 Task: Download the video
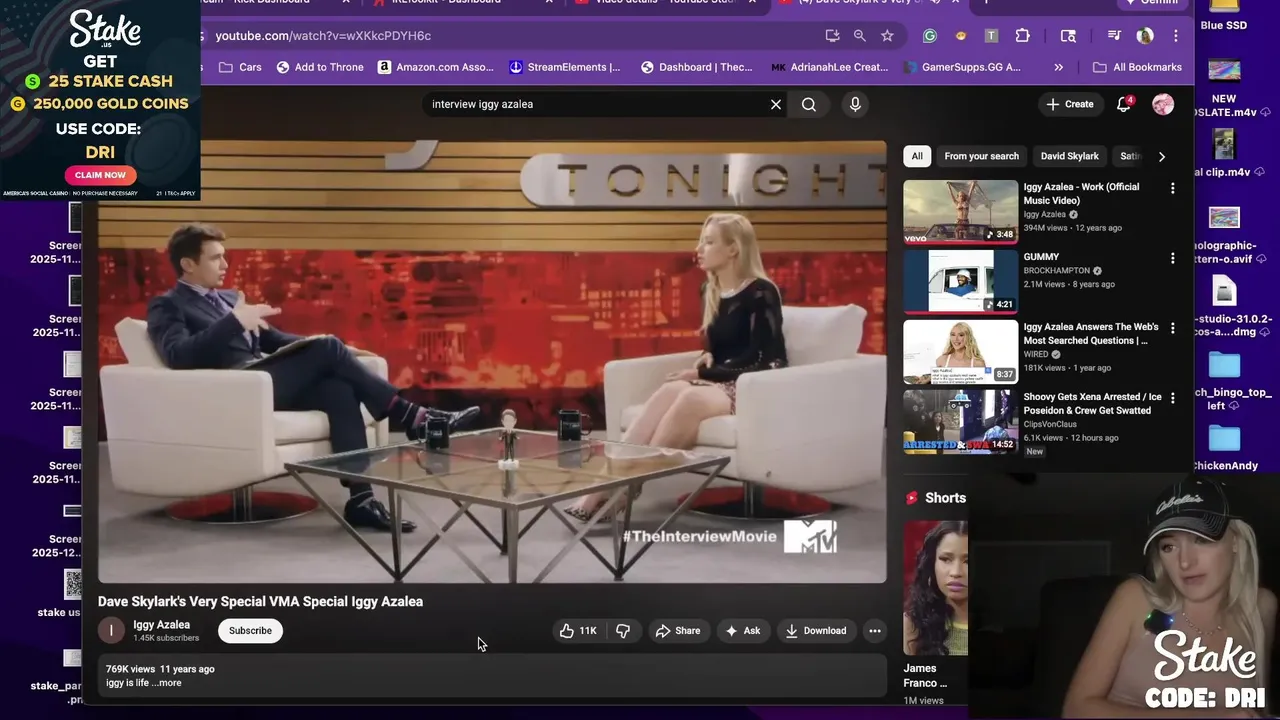tap(815, 631)
